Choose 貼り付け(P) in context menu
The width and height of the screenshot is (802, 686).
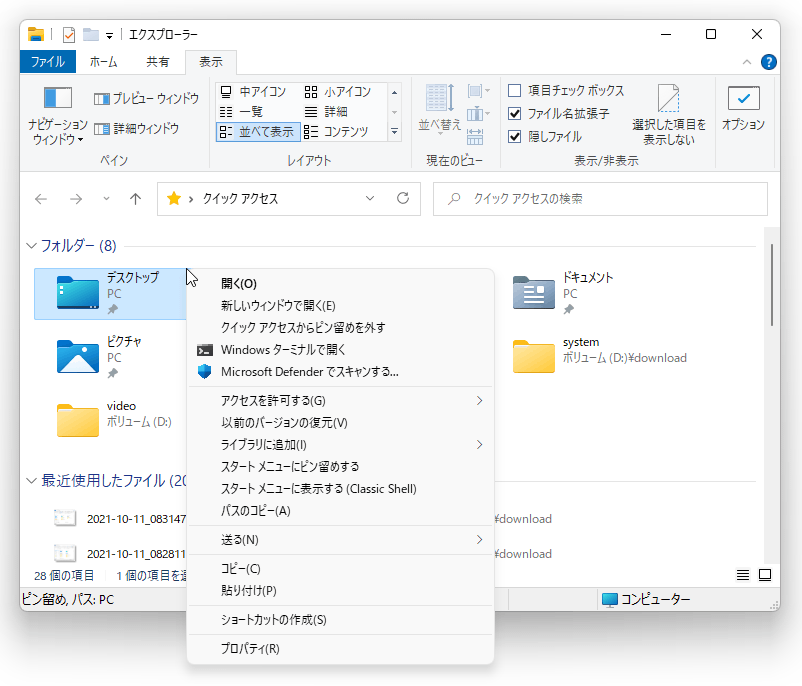click(340, 590)
